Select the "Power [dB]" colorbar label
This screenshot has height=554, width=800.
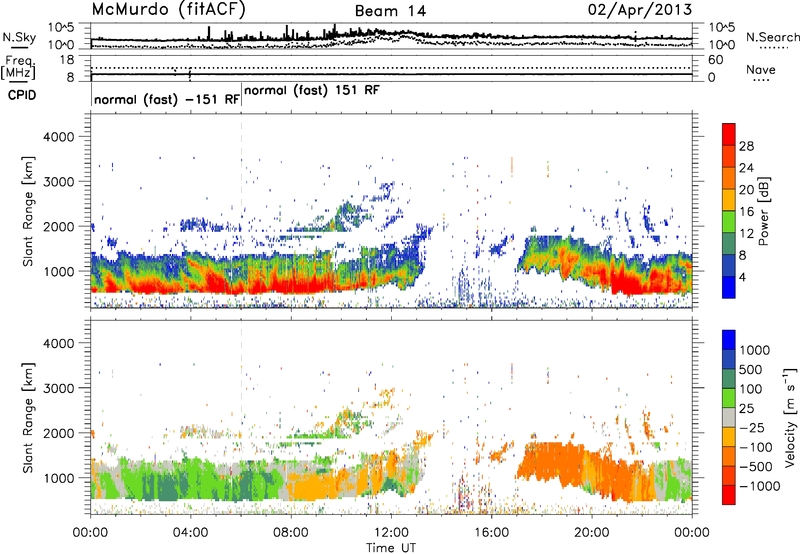pyautogui.click(x=763, y=211)
